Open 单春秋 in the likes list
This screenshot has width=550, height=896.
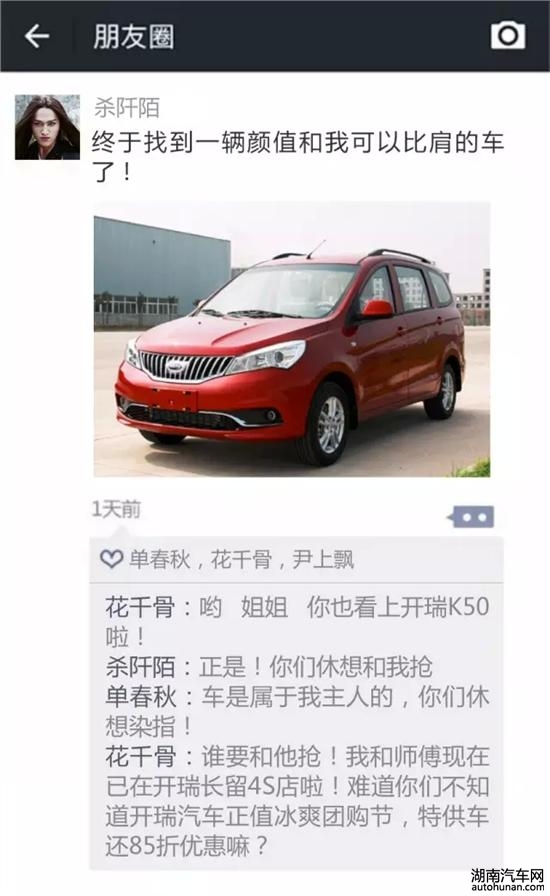(160, 559)
